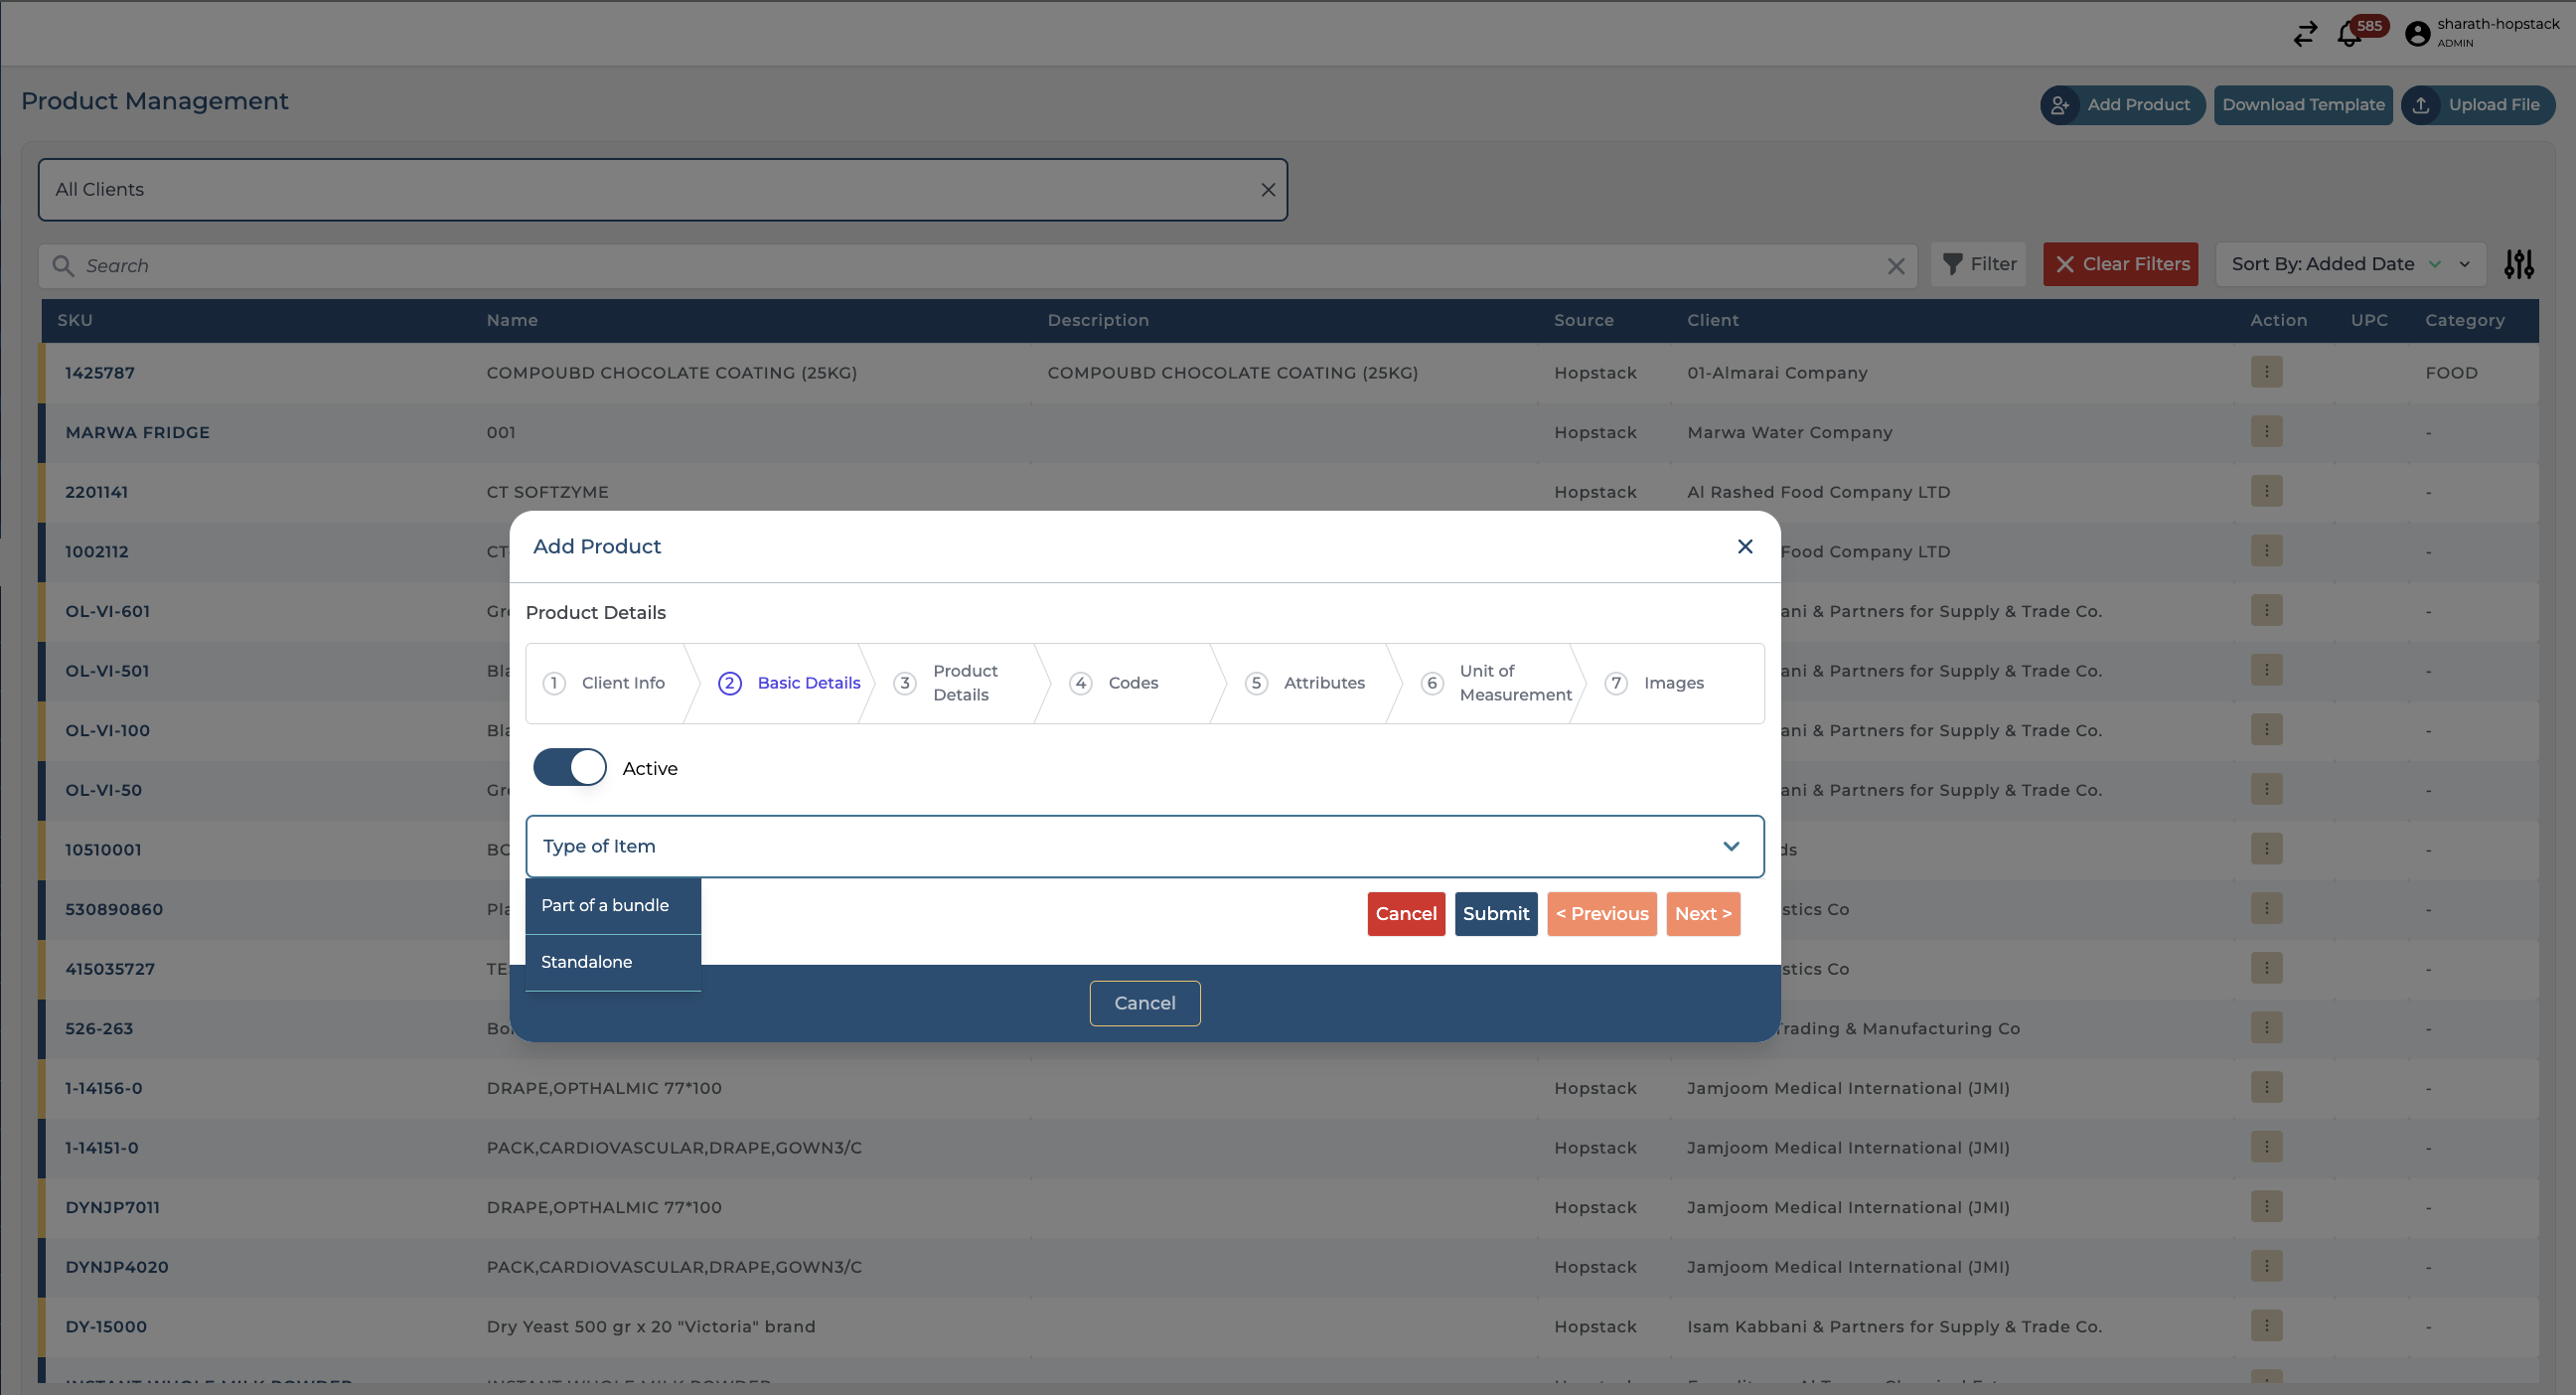This screenshot has width=2576, height=1395.
Task: Click the Filter funnel button
Action: tap(1978, 264)
